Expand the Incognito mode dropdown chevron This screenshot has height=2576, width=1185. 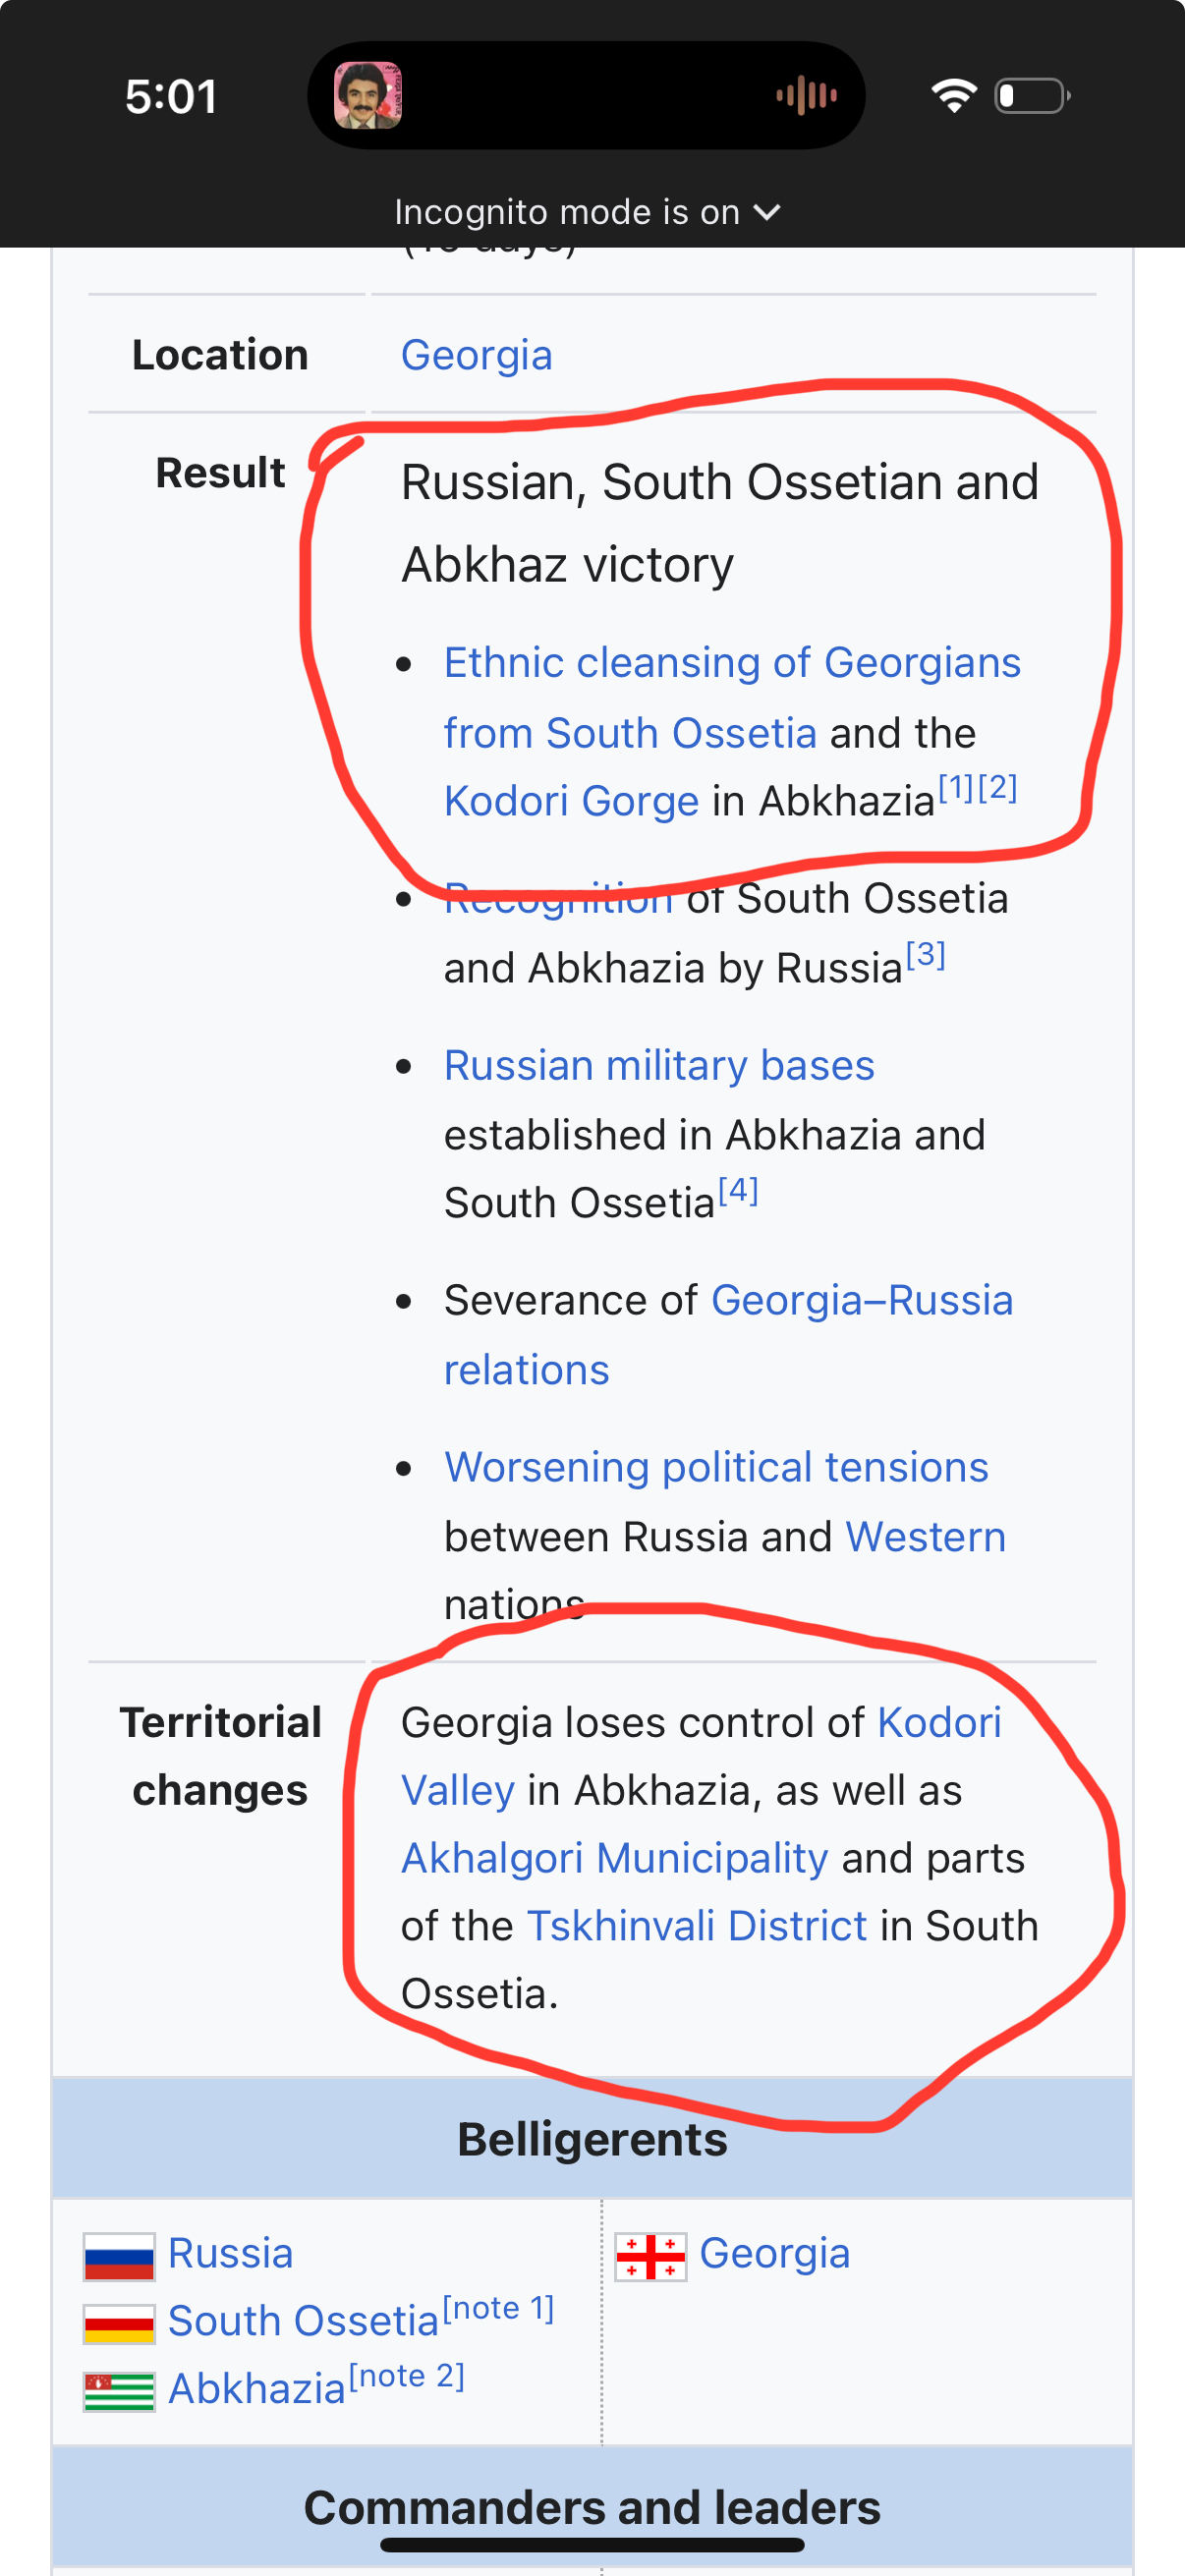(767, 212)
